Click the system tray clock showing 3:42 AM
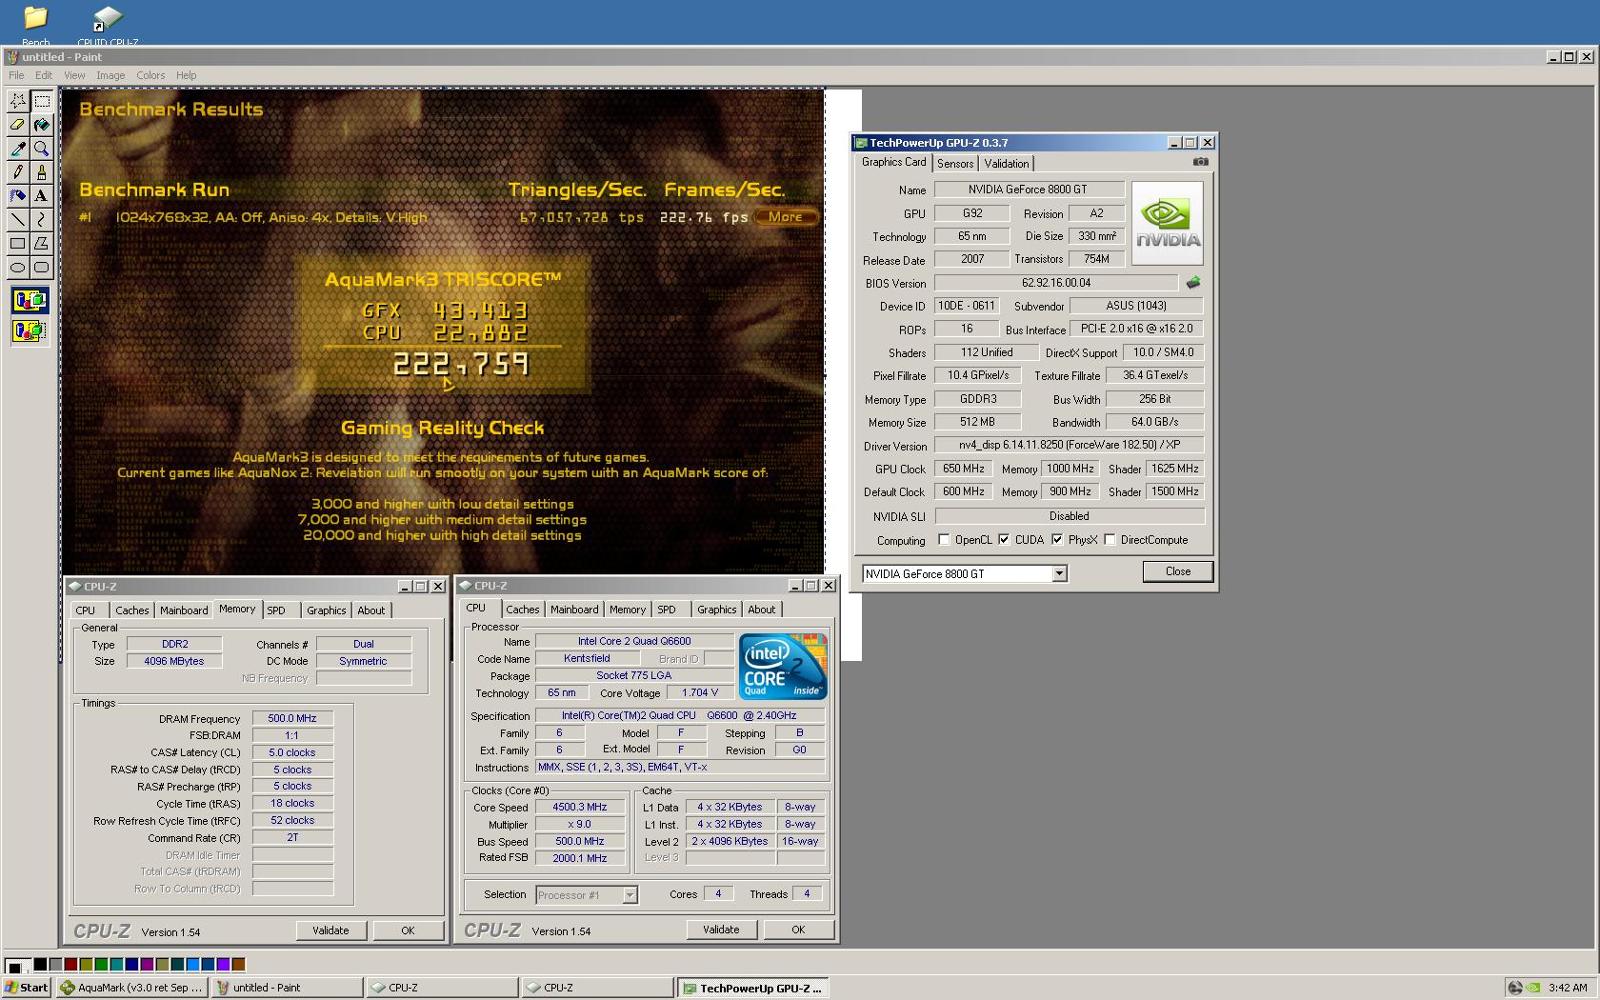 (1567, 987)
